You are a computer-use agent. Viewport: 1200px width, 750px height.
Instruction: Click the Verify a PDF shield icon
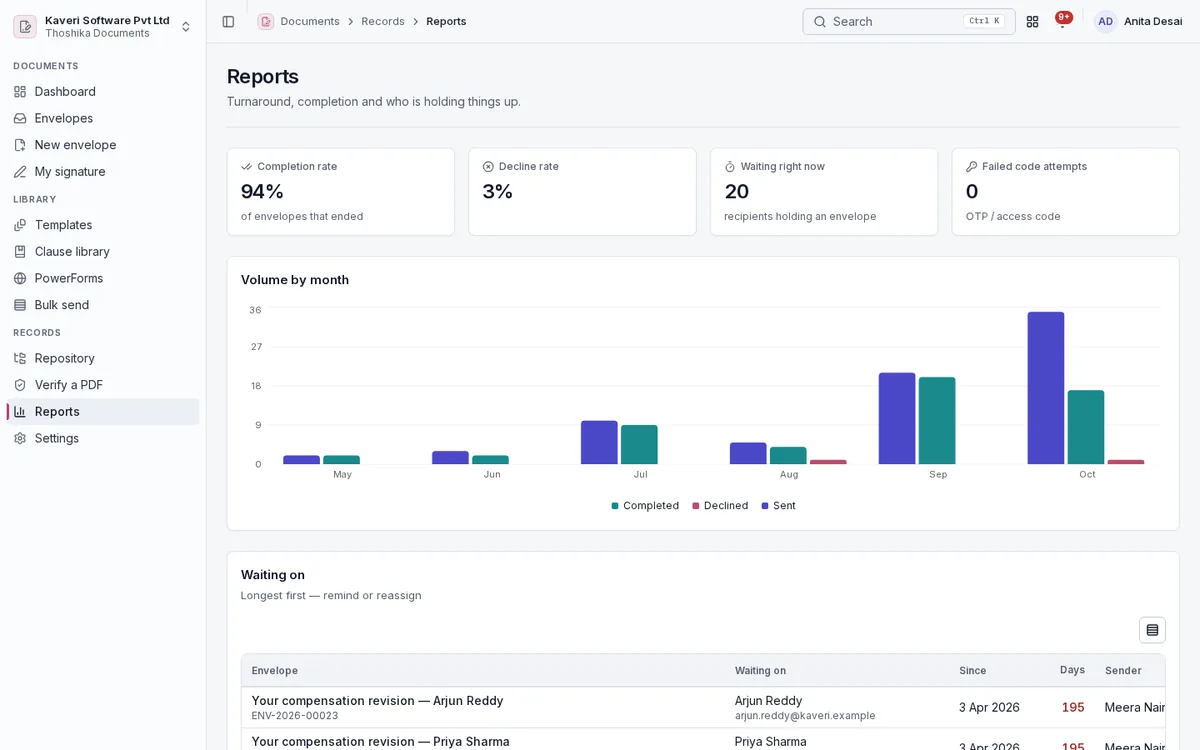pos(20,385)
